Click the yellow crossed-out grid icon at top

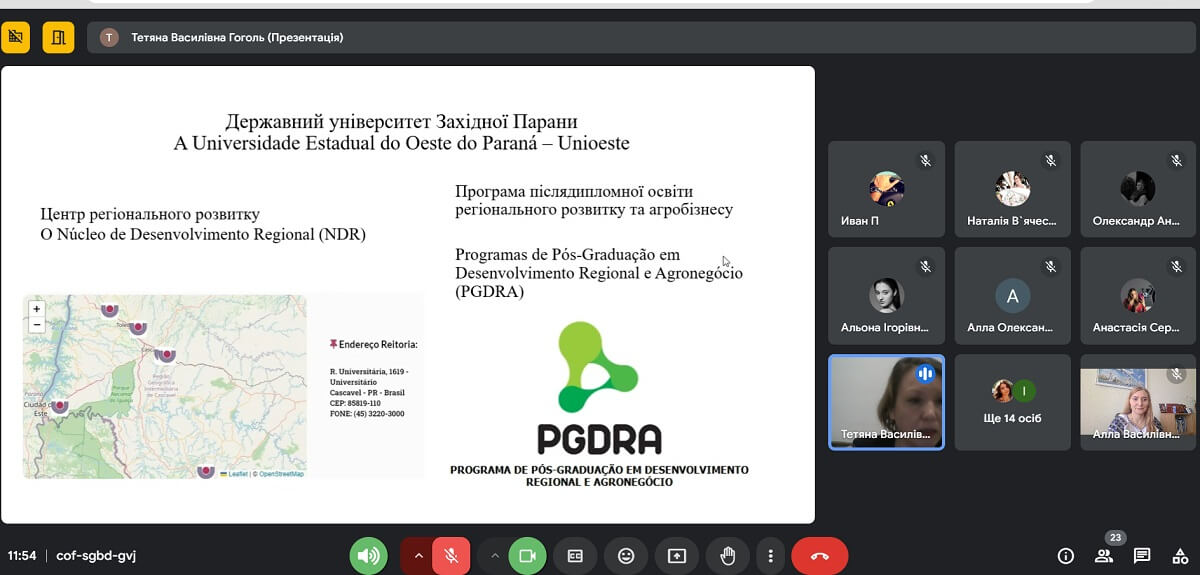click(15, 38)
